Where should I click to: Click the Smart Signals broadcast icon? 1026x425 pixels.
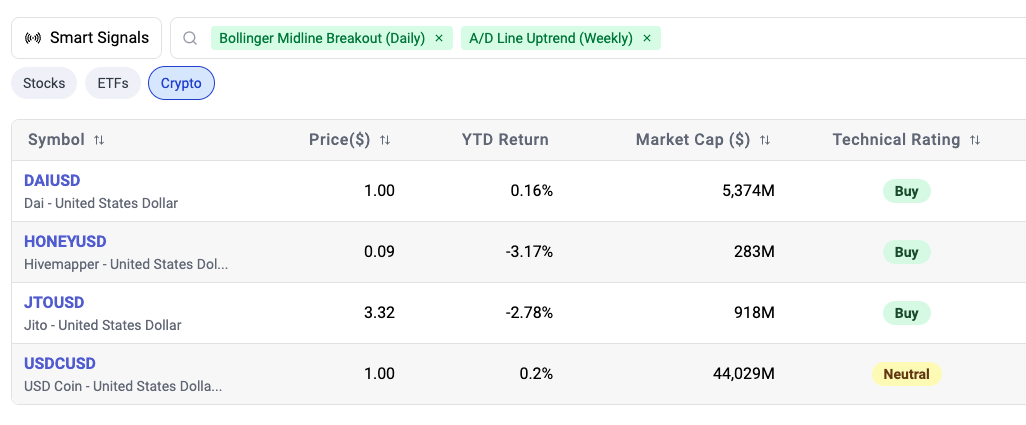point(32,38)
